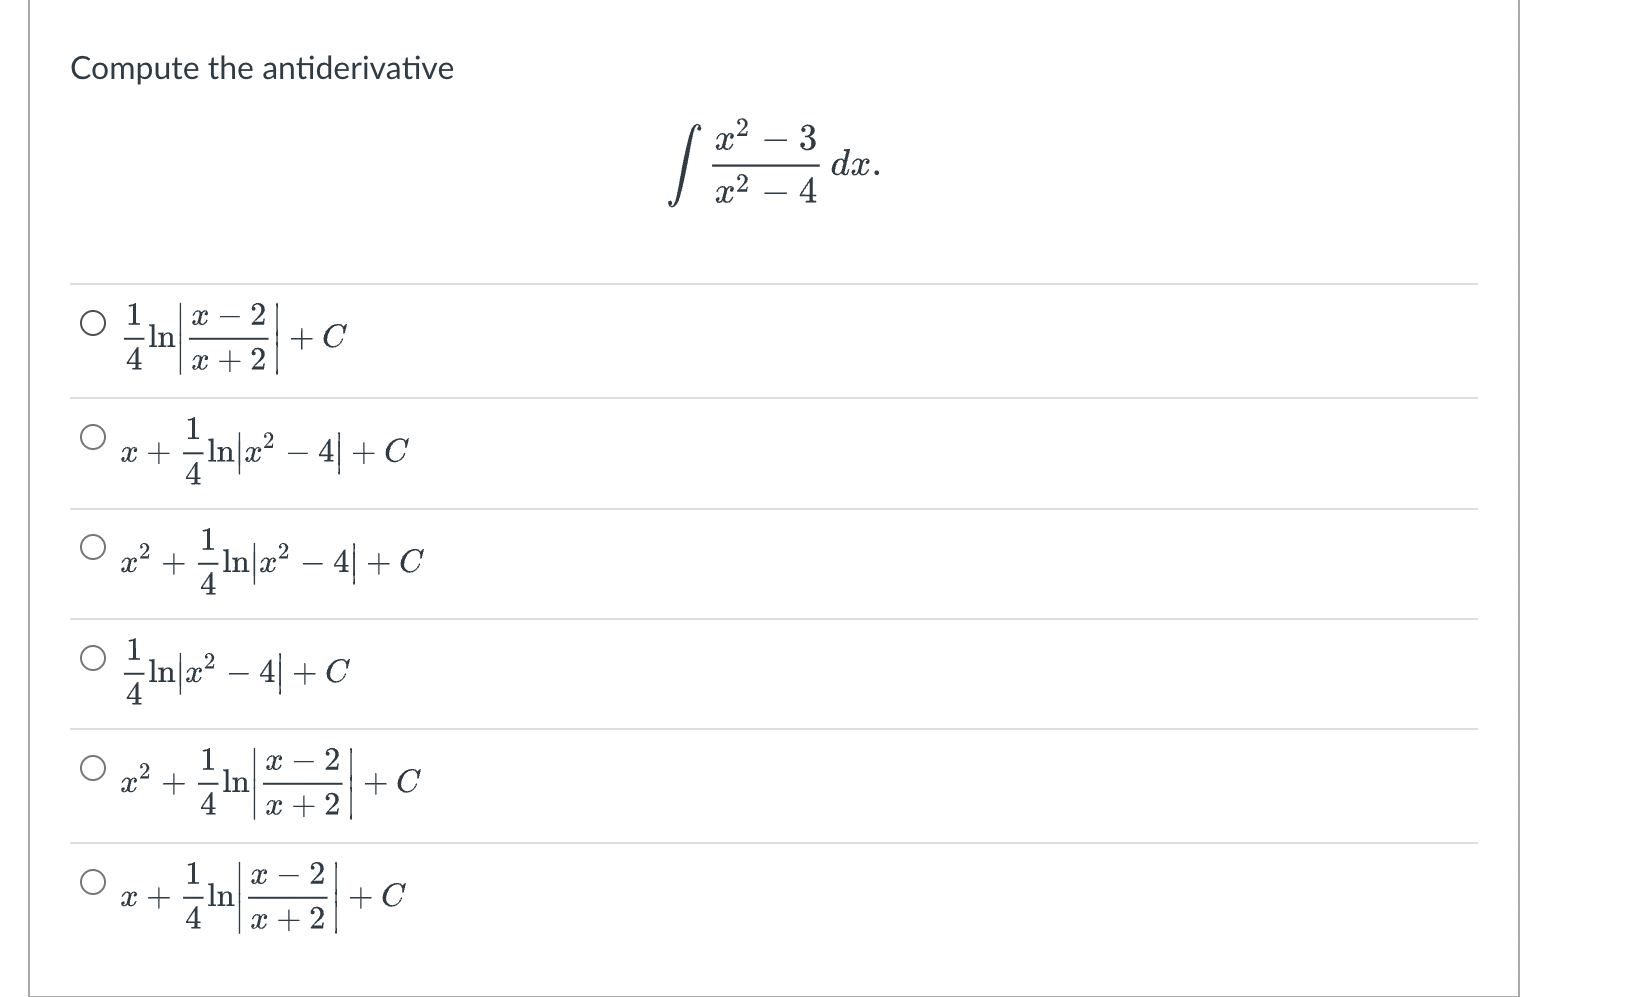
Task: Click the + C in the last option
Action: click(382, 895)
